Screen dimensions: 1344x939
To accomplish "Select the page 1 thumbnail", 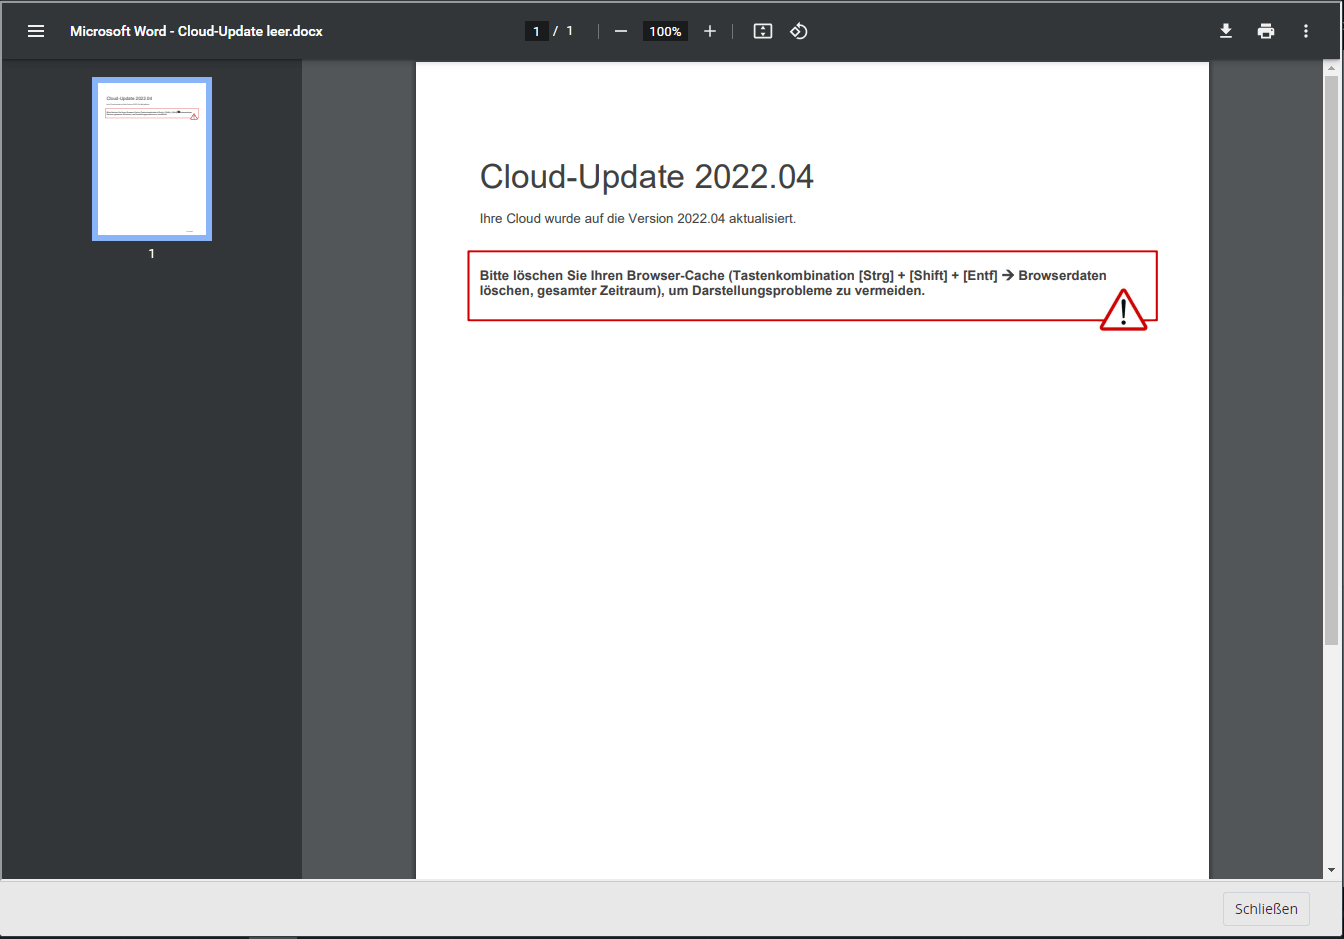I will 152,159.
